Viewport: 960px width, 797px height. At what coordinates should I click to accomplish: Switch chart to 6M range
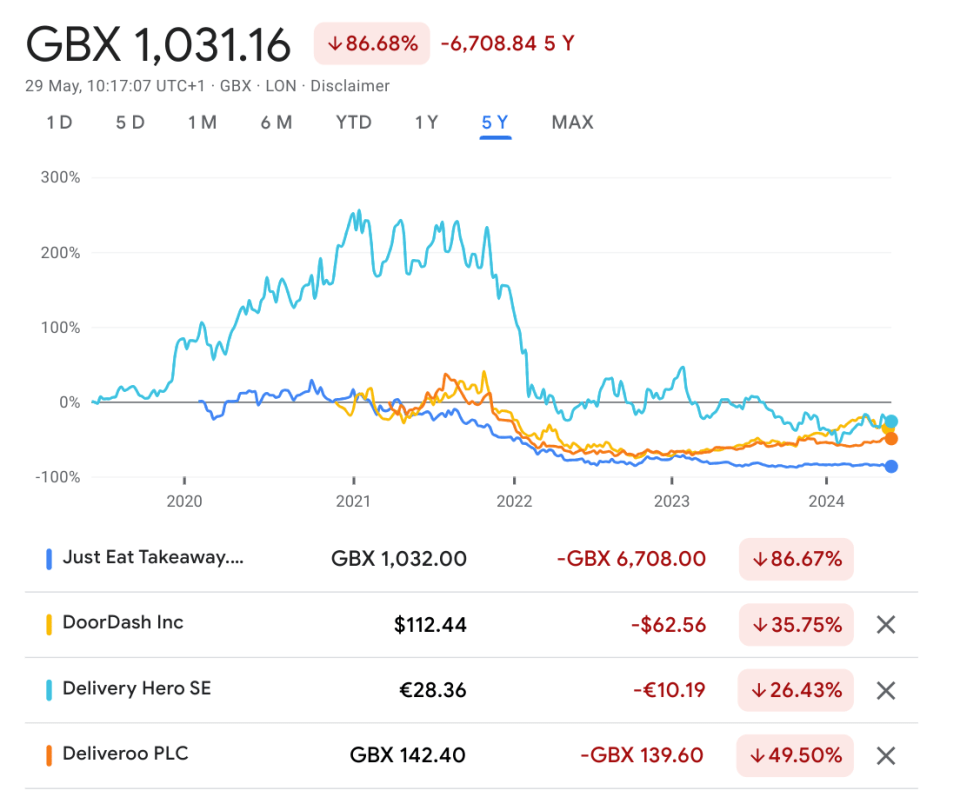[276, 123]
